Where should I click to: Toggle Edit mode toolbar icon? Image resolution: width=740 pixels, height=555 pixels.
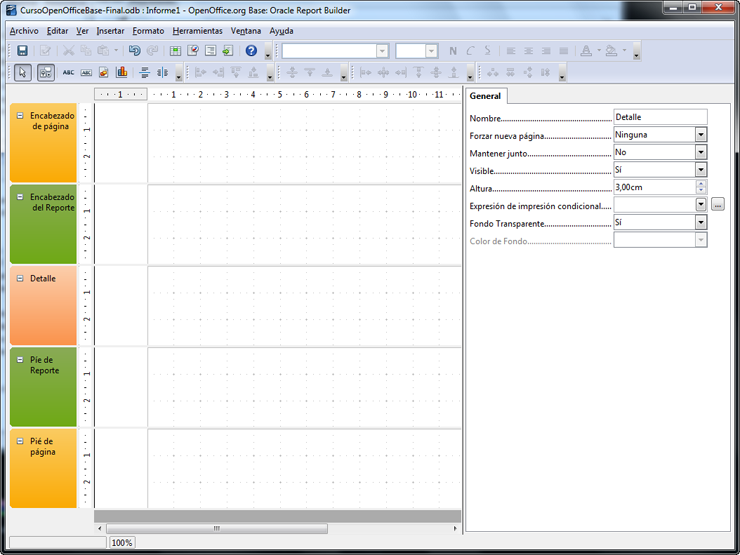[x=45, y=50]
